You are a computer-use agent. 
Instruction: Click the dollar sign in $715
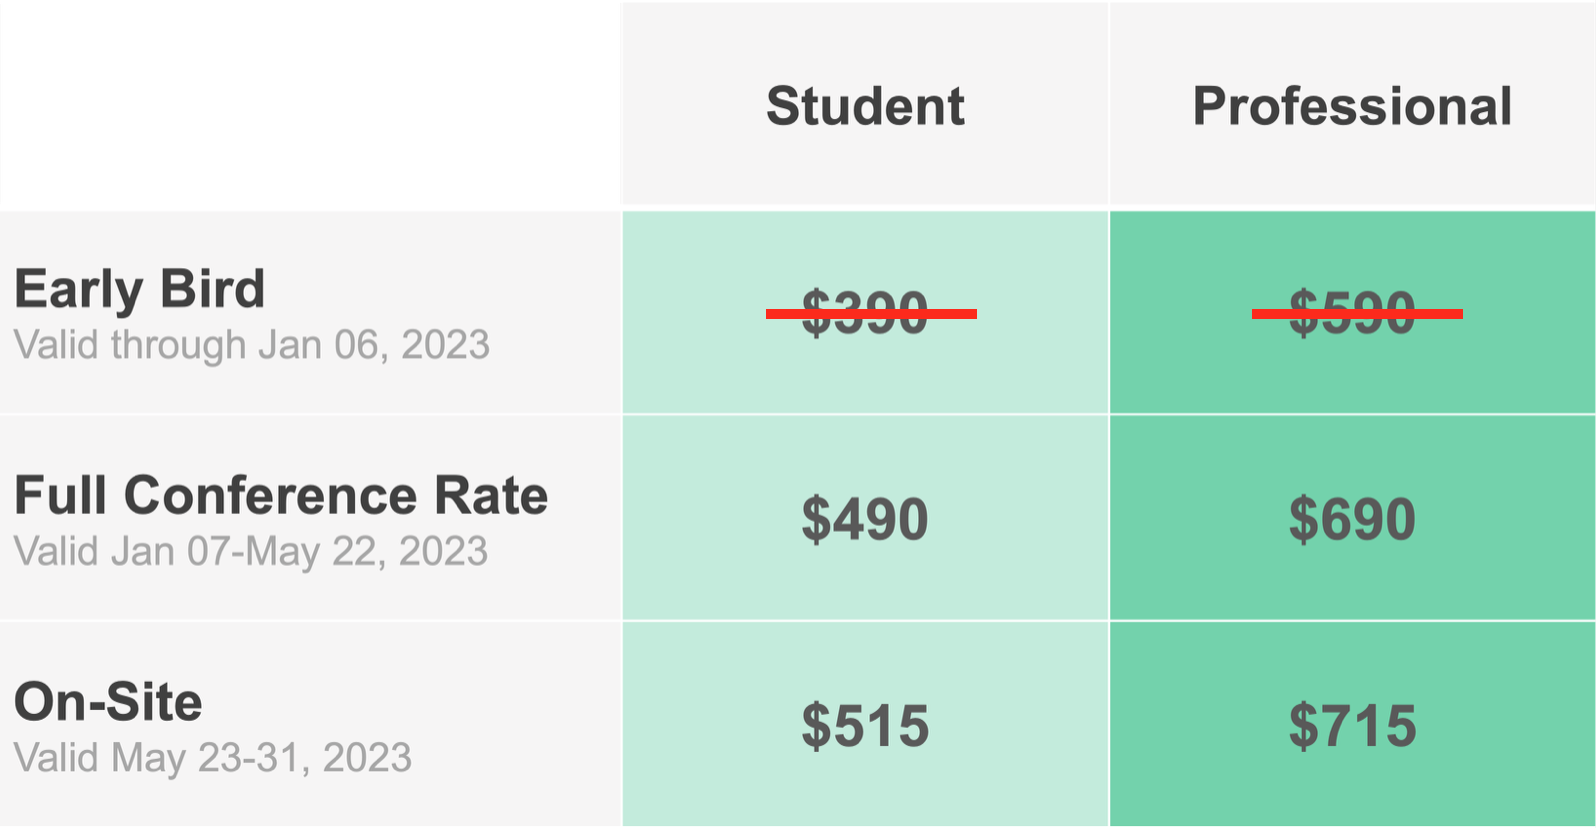[1303, 726]
